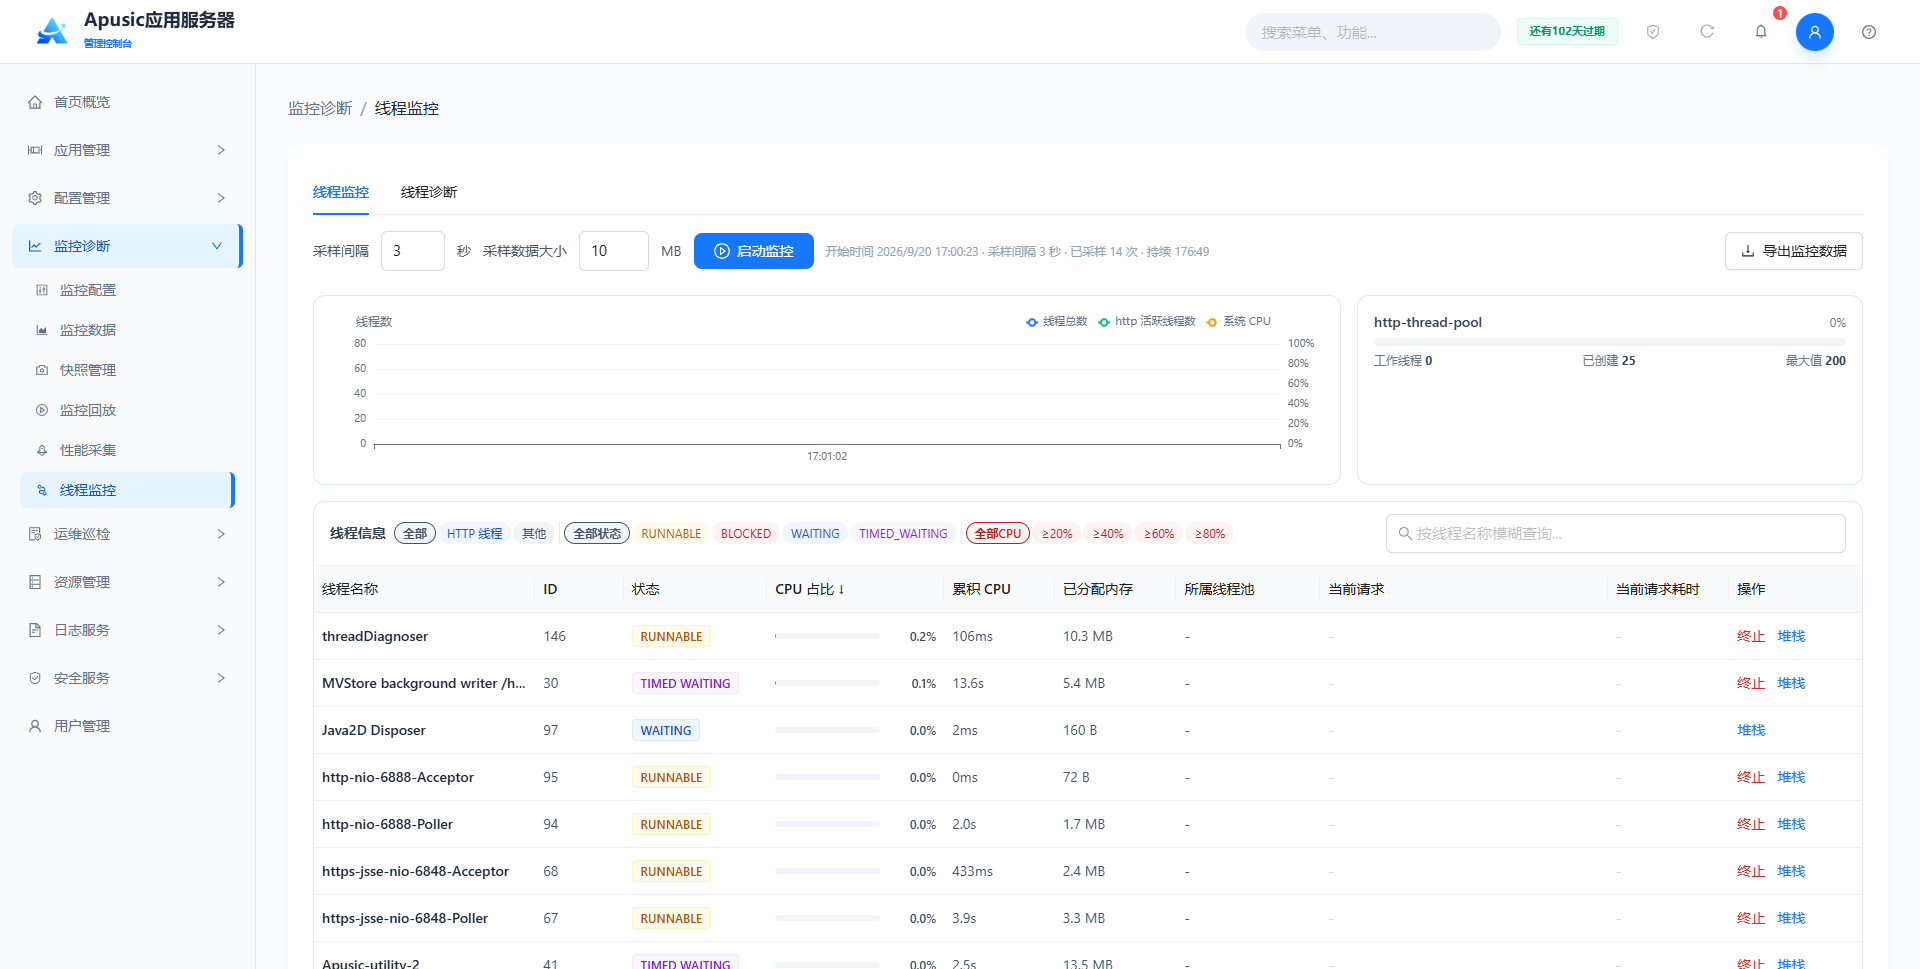Expand the 日志服务 menu
Image resolution: width=1920 pixels, height=969 pixels.
coord(128,630)
